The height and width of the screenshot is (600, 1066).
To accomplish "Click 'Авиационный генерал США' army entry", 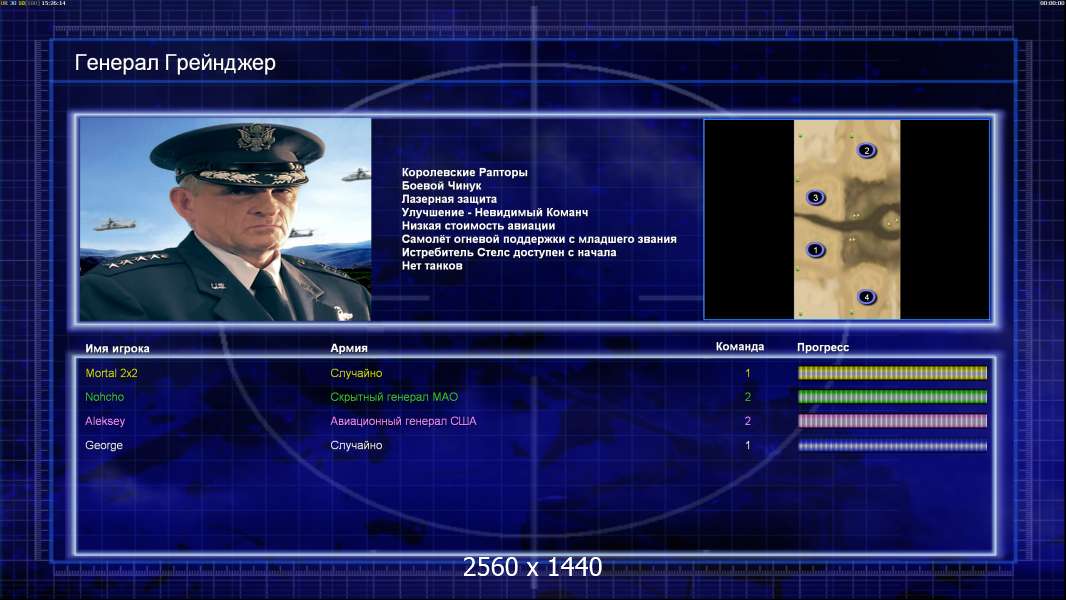I will [403, 421].
